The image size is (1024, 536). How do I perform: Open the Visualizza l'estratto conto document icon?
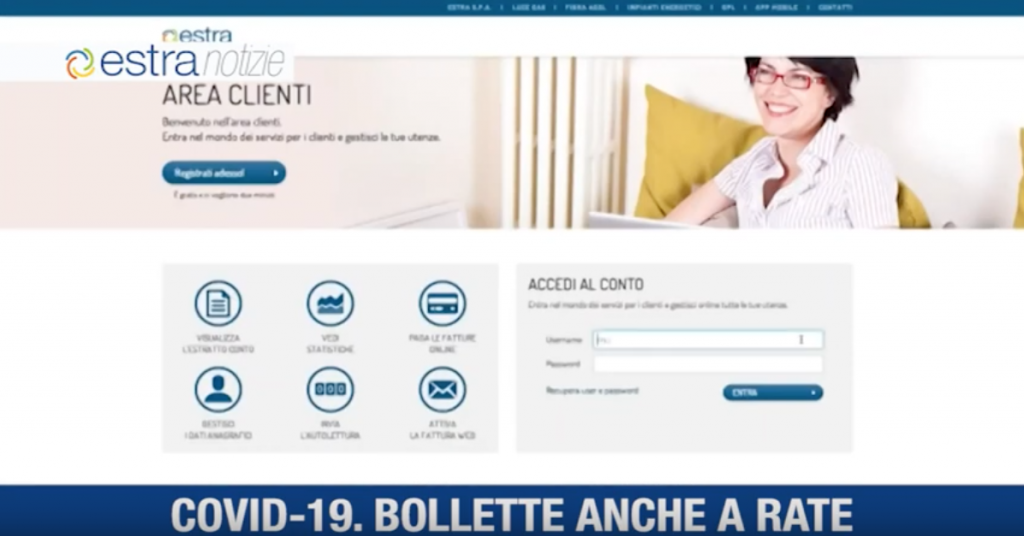pos(218,304)
